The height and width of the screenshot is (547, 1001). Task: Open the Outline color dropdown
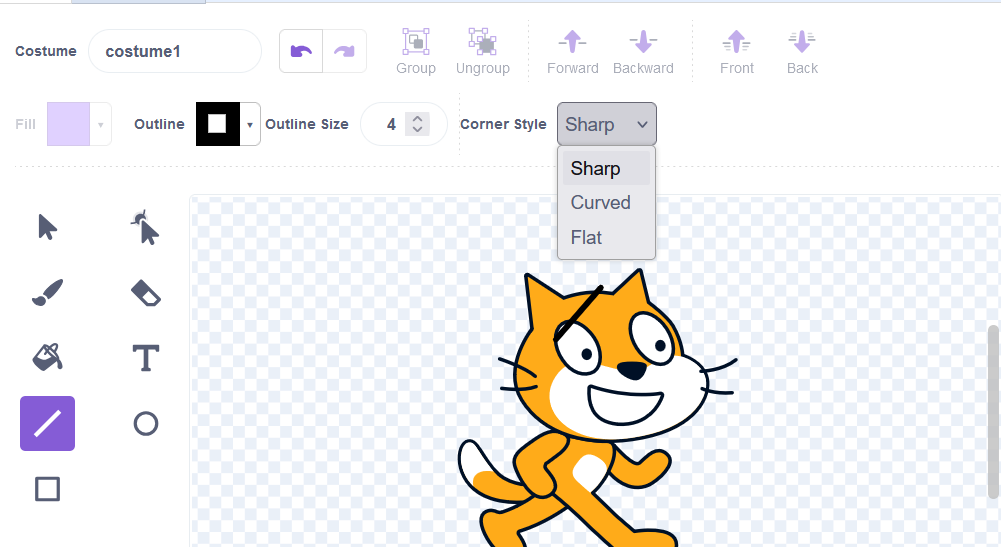(x=249, y=125)
